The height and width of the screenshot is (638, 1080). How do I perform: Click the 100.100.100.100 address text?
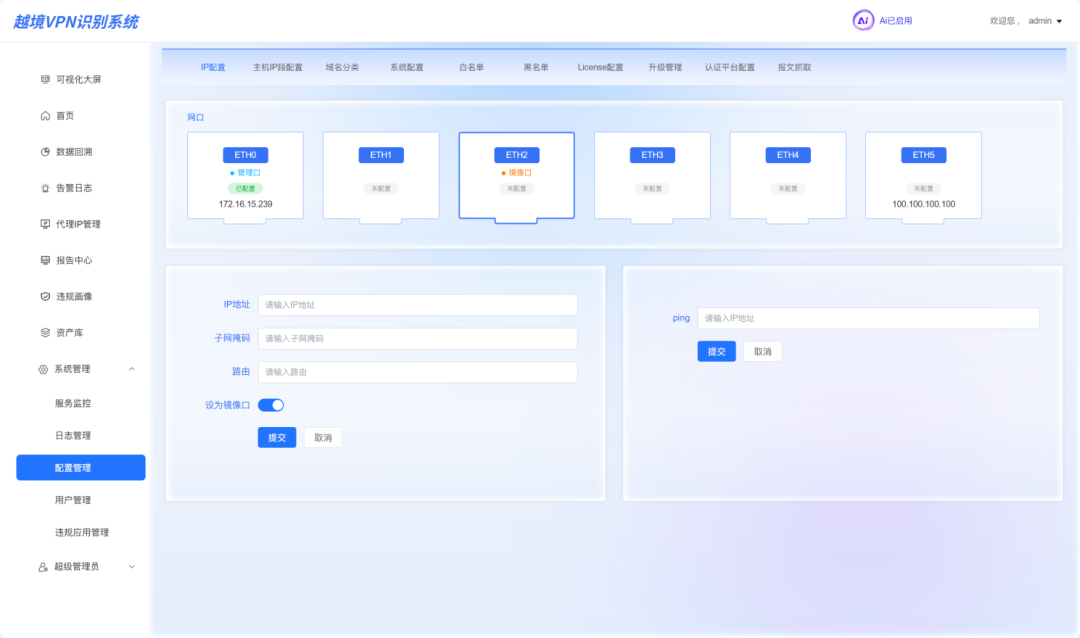pyautogui.click(x=924, y=204)
